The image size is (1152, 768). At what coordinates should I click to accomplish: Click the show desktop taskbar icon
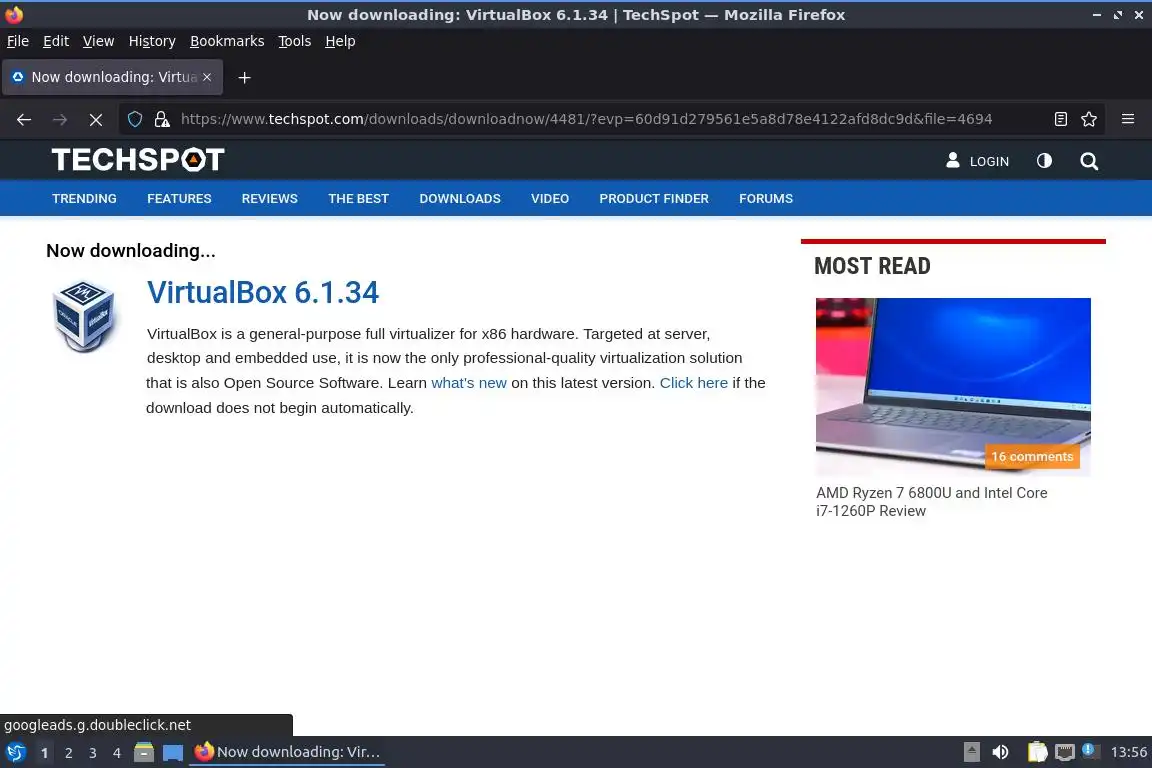(173, 752)
